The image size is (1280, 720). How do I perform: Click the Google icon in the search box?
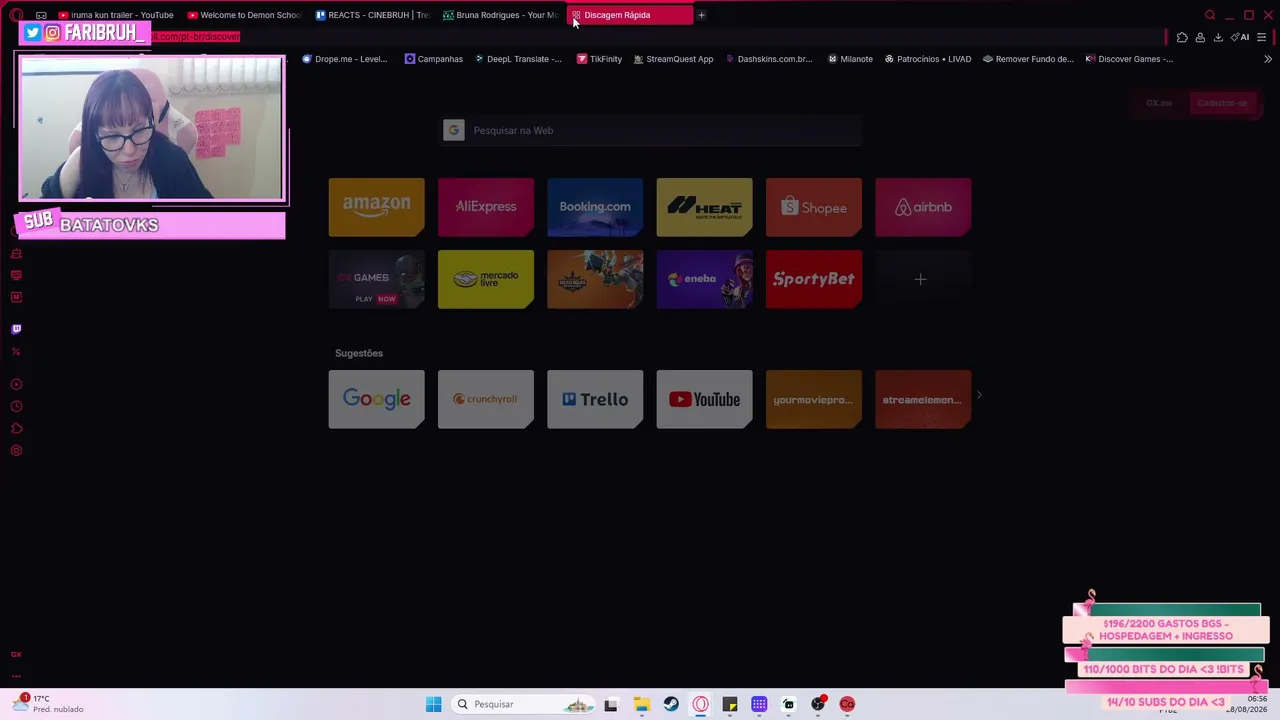click(454, 130)
